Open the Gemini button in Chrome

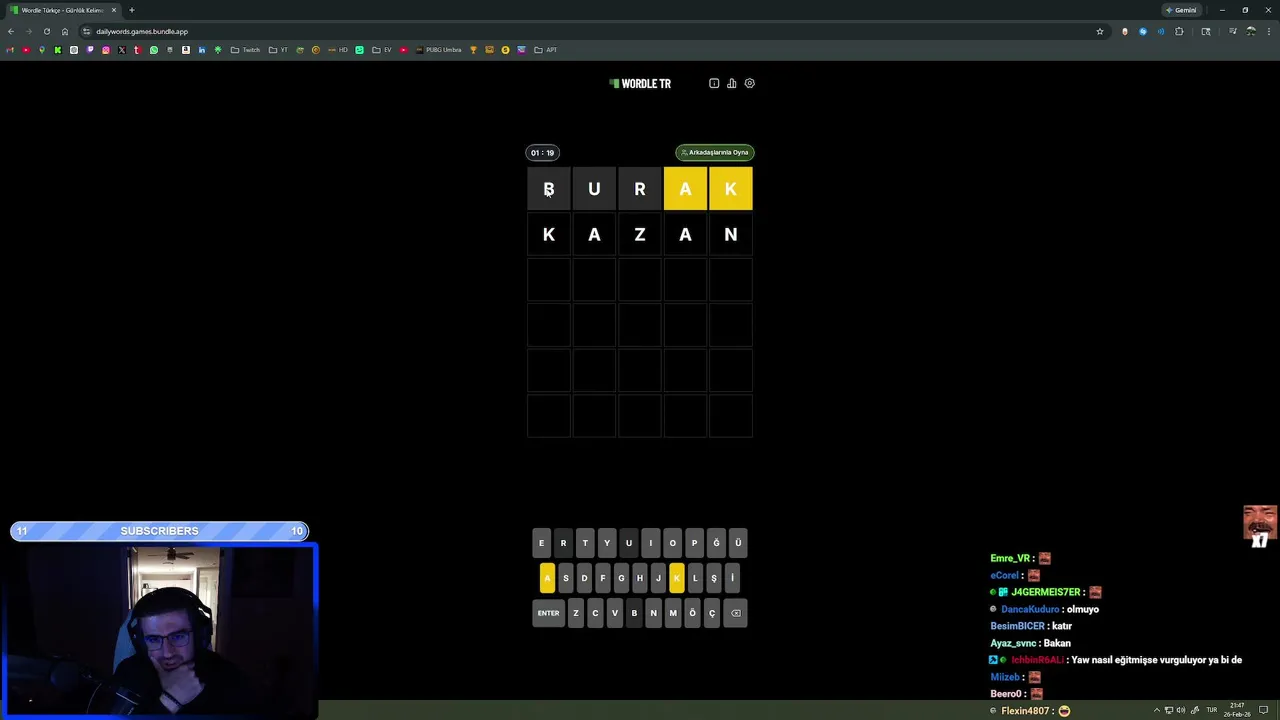tap(1181, 10)
